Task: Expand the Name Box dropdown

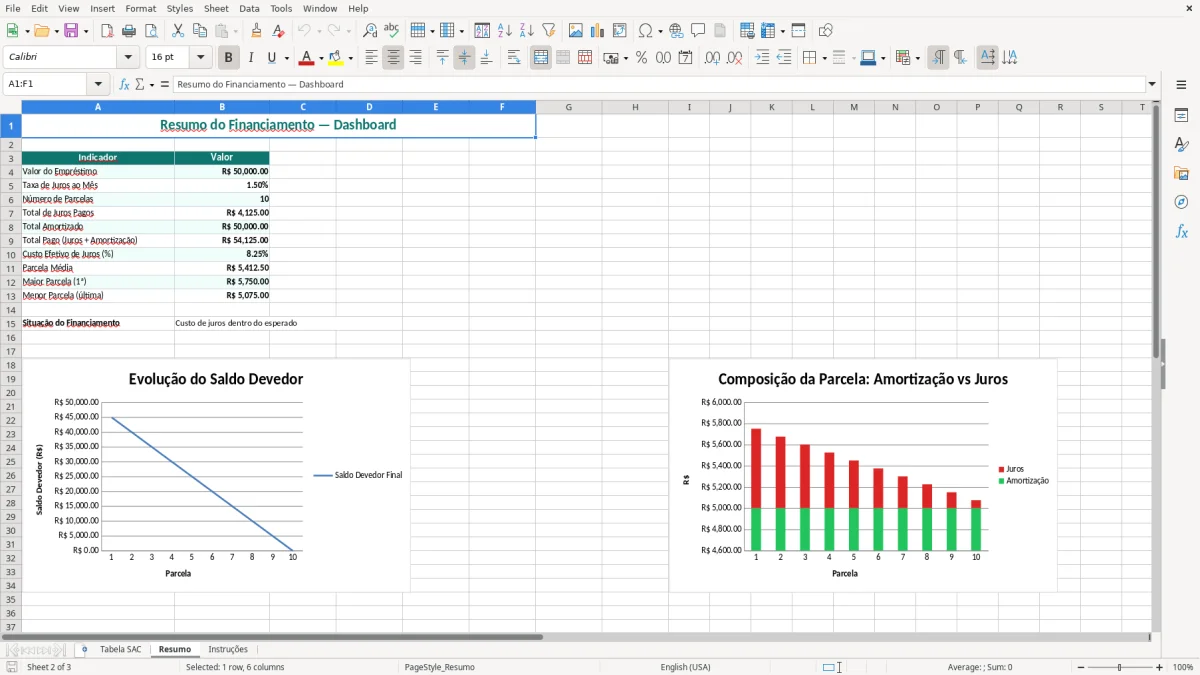Action: tap(98, 84)
